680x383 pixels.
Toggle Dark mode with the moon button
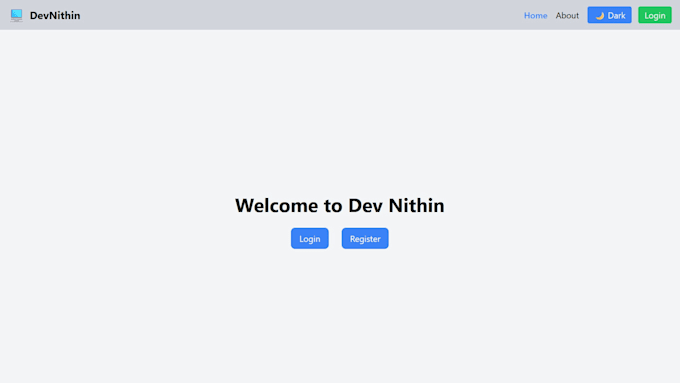point(609,15)
